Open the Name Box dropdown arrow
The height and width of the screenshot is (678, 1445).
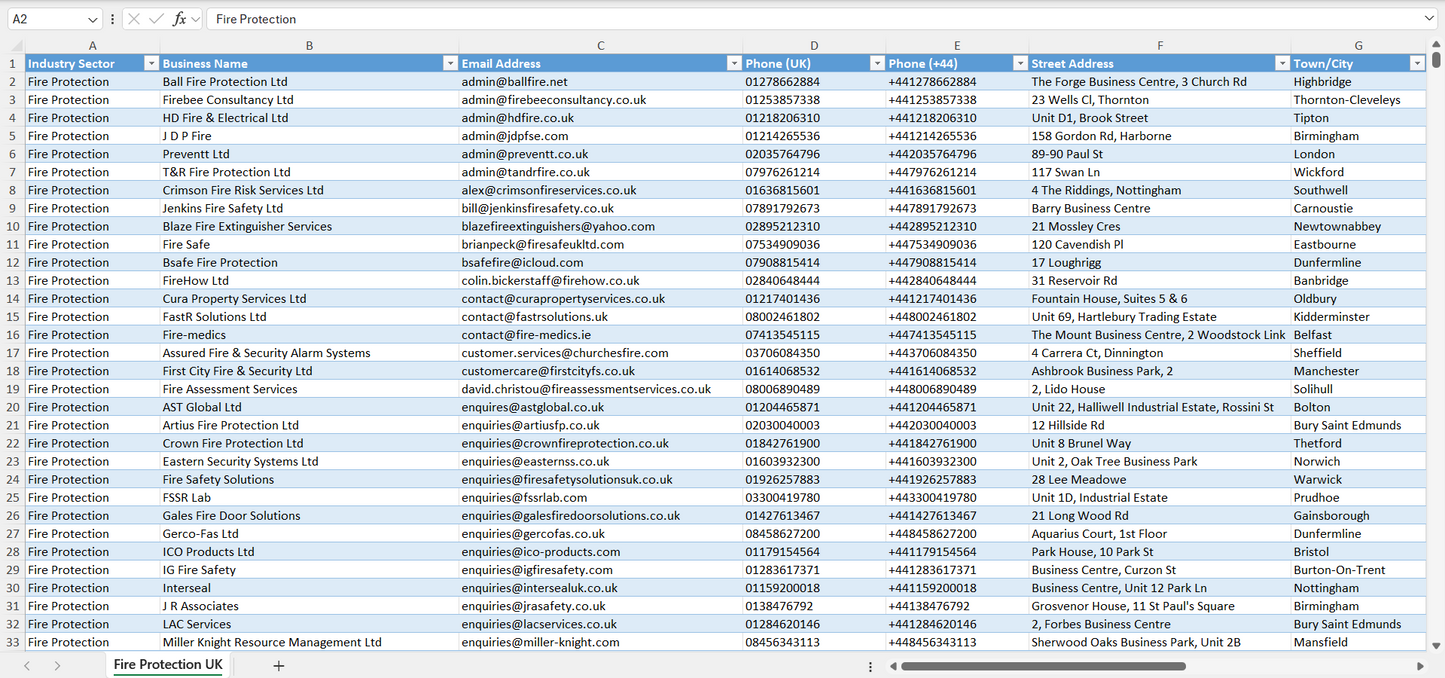(93, 19)
